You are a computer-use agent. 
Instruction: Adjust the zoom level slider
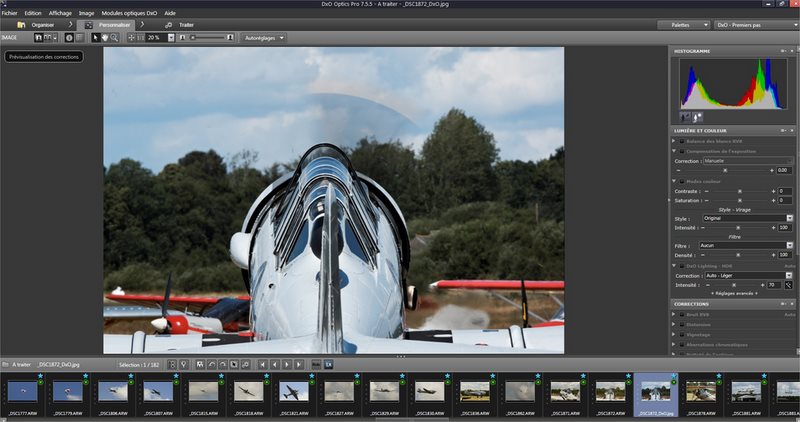[206, 38]
